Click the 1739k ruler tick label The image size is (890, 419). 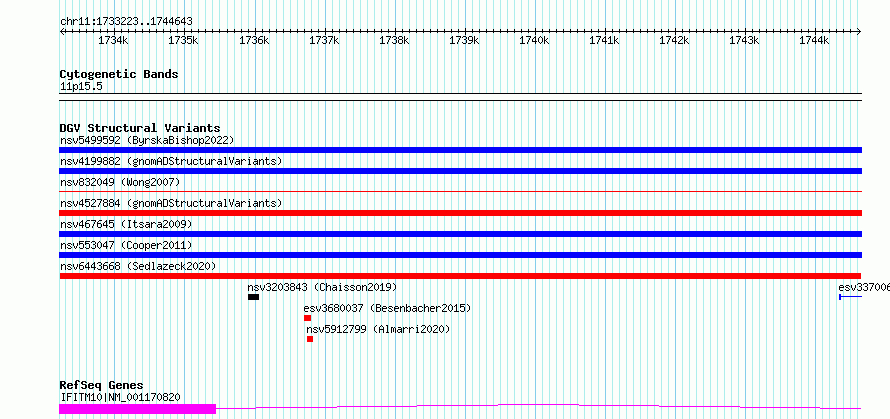pos(464,40)
